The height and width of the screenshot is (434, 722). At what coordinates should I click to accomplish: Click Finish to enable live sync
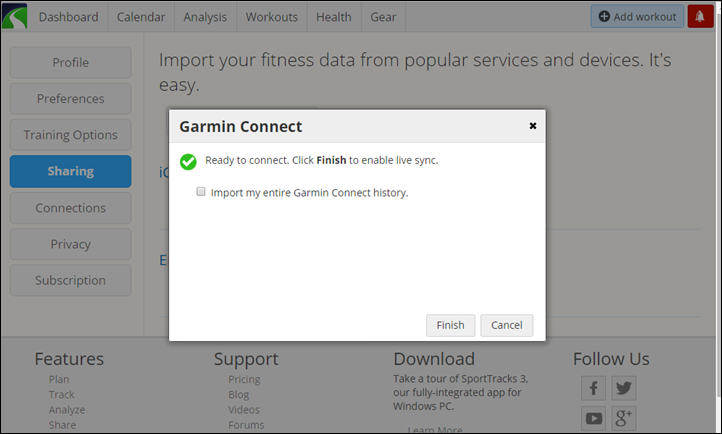pos(450,325)
